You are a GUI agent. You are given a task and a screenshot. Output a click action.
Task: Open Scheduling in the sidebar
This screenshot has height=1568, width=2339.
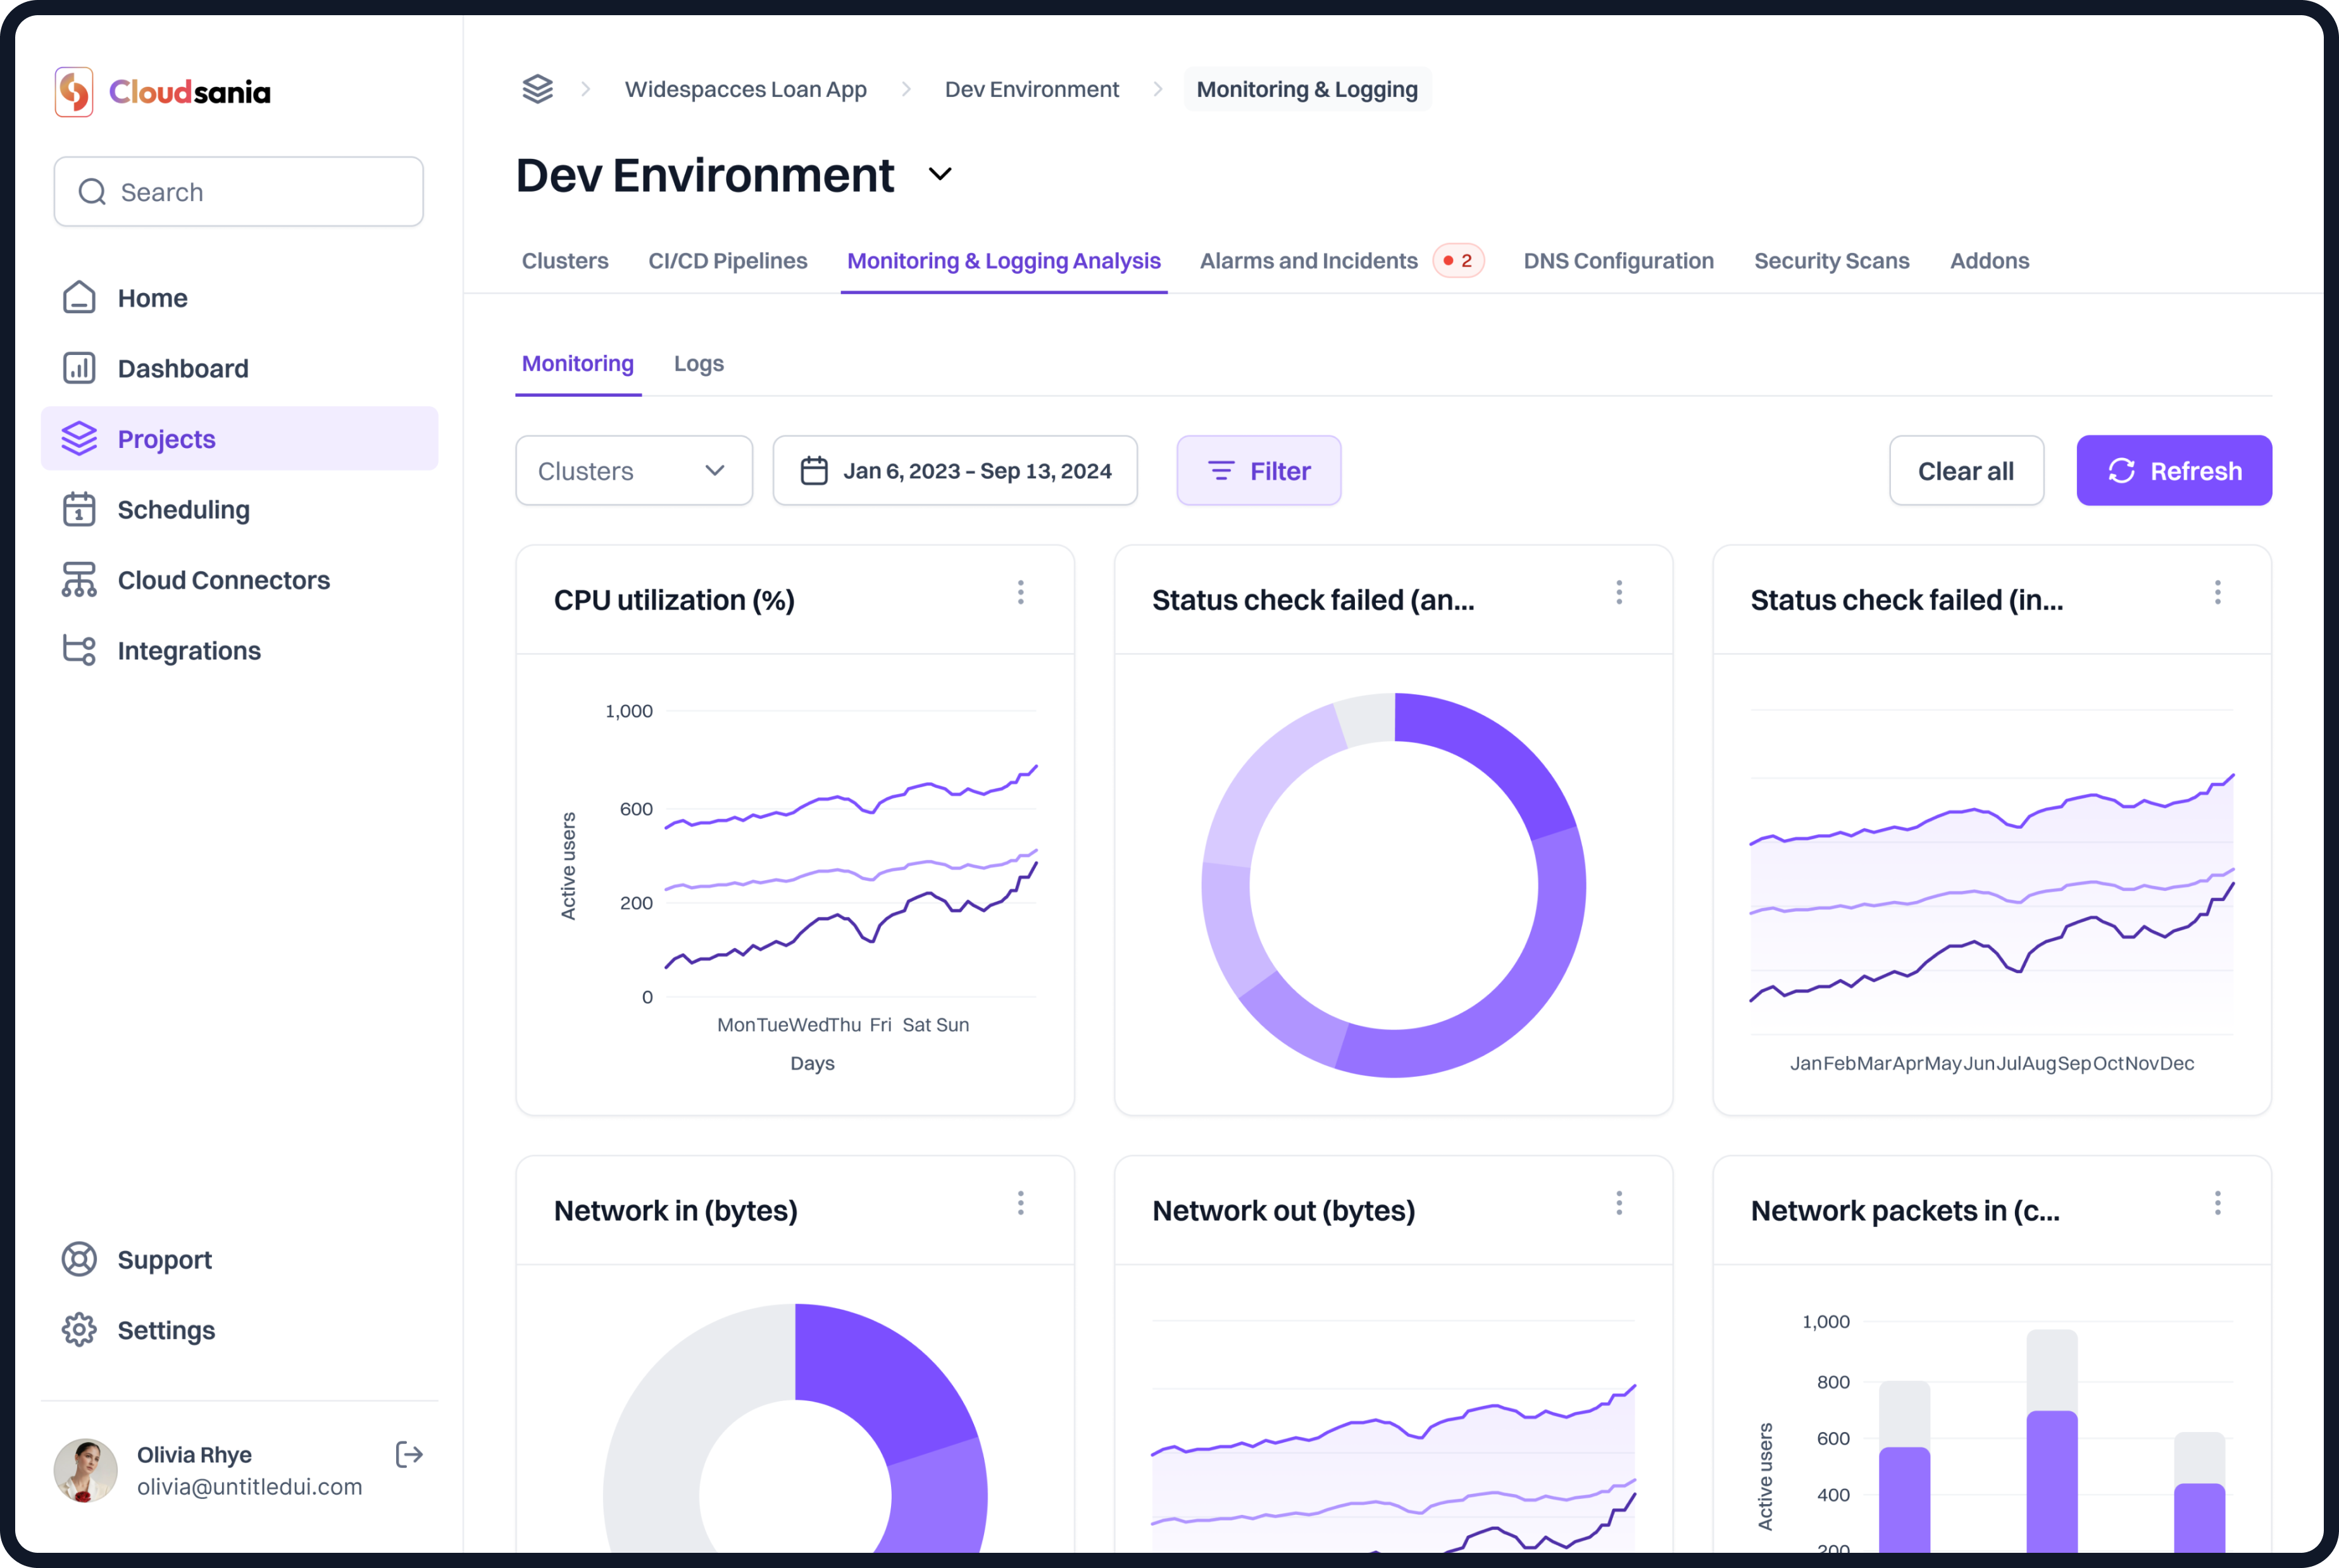pyautogui.click(x=240, y=509)
